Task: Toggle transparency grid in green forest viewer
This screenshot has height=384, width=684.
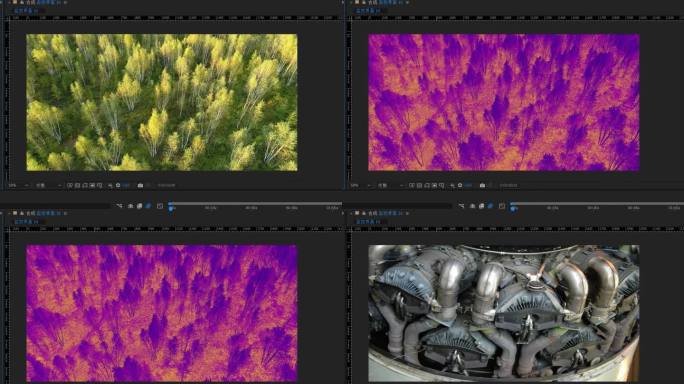Action: 77,185
